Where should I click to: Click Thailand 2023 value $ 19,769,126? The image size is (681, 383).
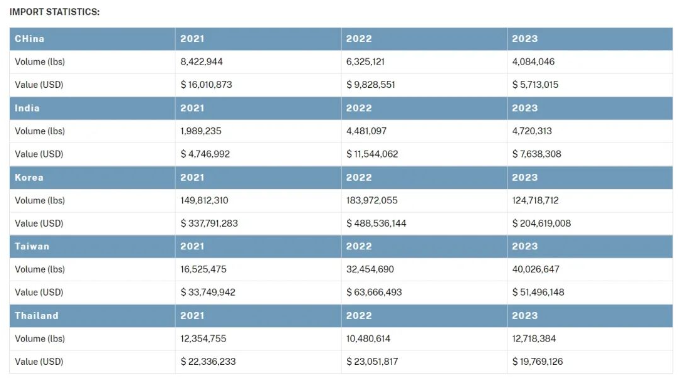click(537, 361)
